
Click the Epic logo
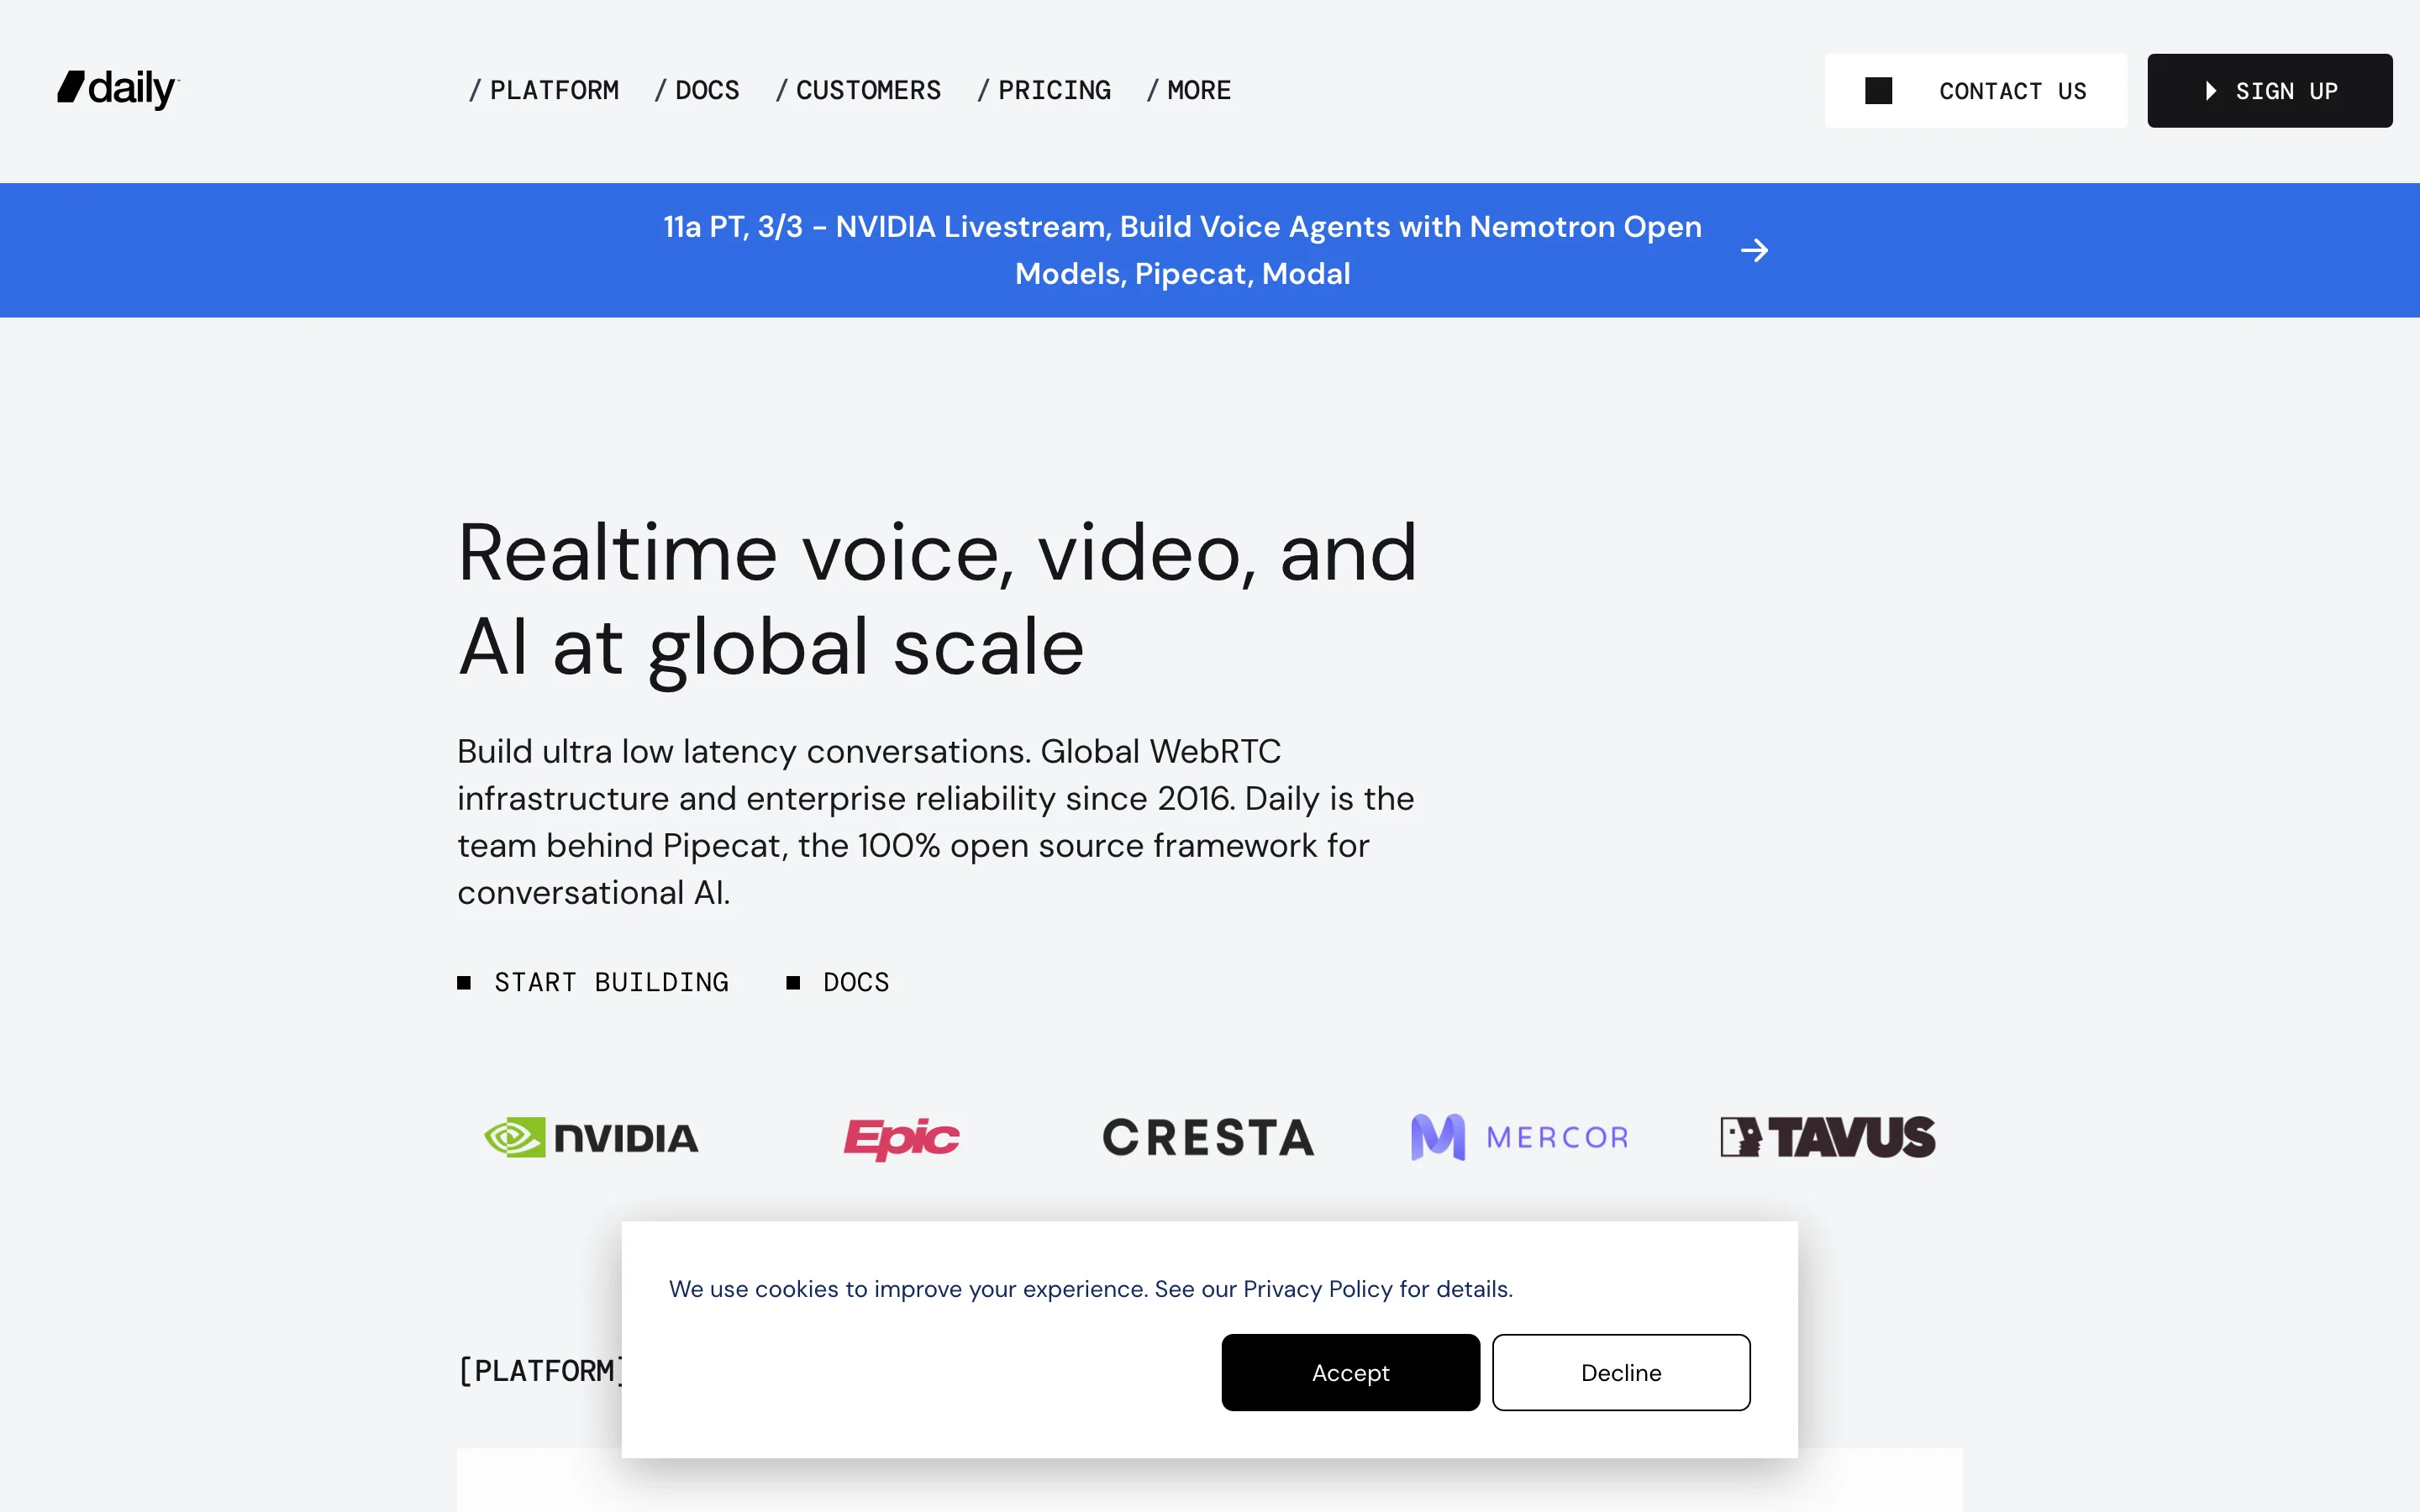tap(901, 1137)
